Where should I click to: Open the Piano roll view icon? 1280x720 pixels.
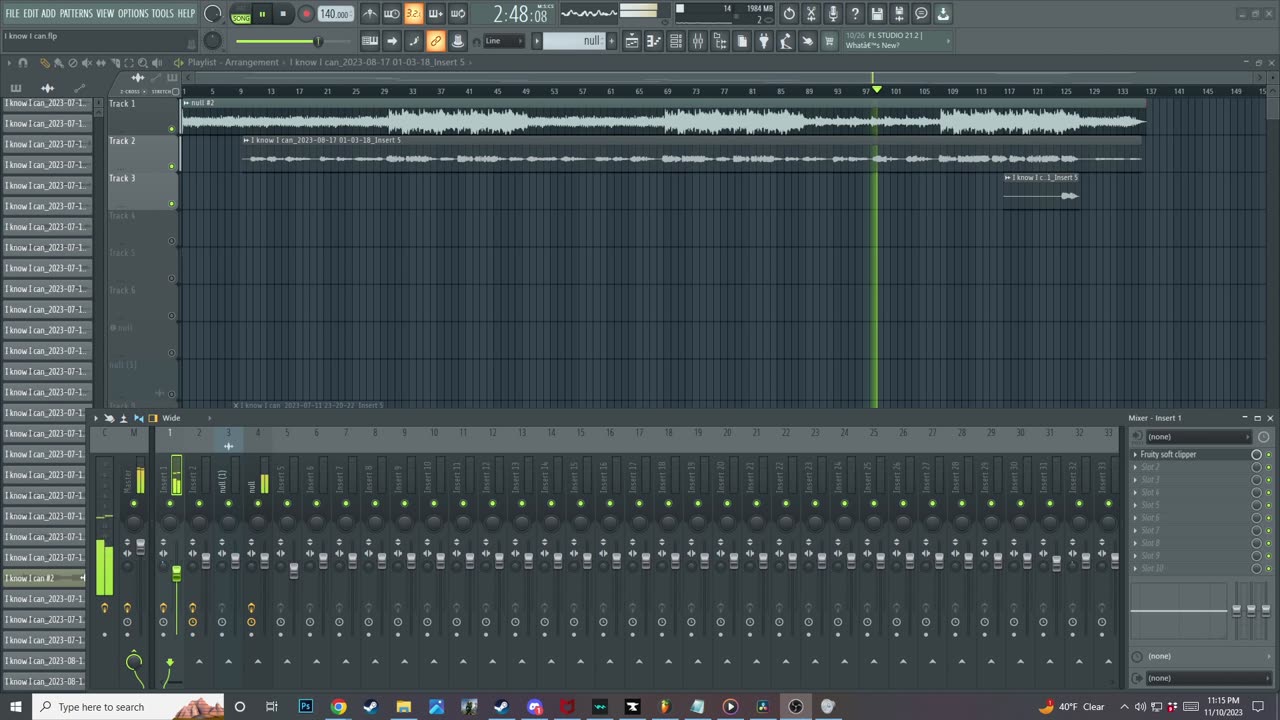click(x=654, y=41)
